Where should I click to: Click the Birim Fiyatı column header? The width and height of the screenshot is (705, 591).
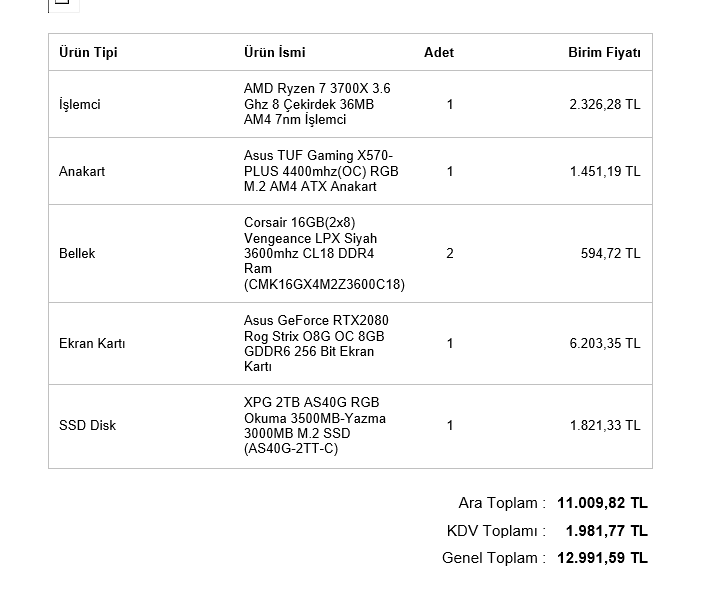click(604, 52)
